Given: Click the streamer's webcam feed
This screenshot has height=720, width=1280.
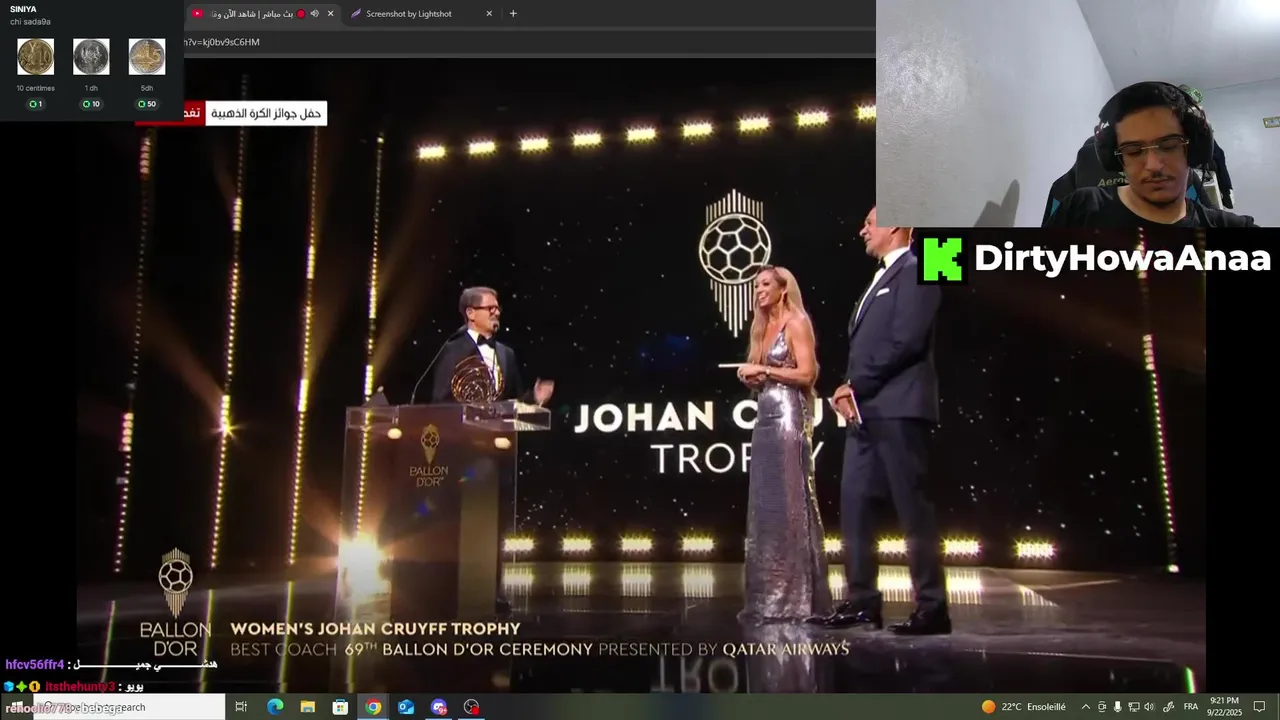Looking at the screenshot, I should tap(1078, 113).
